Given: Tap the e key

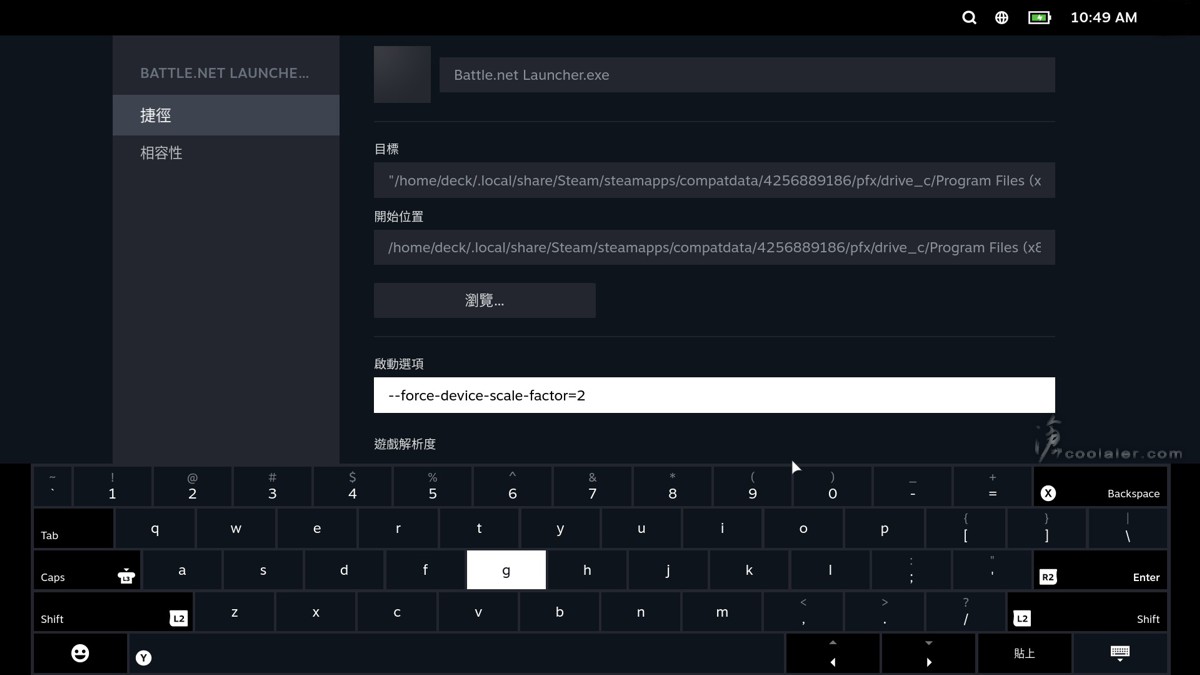Looking at the screenshot, I should click(x=317, y=528).
